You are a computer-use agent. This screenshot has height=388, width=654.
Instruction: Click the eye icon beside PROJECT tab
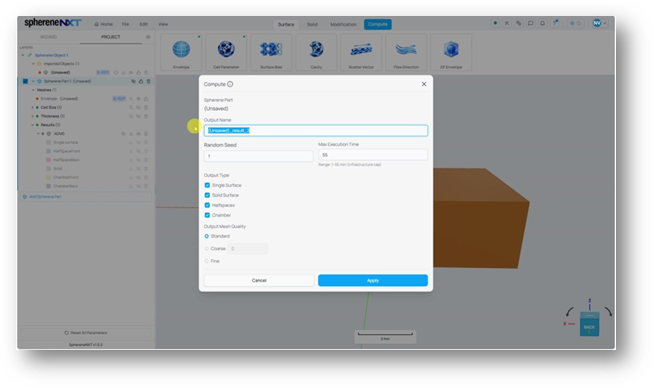(x=148, y=37)
